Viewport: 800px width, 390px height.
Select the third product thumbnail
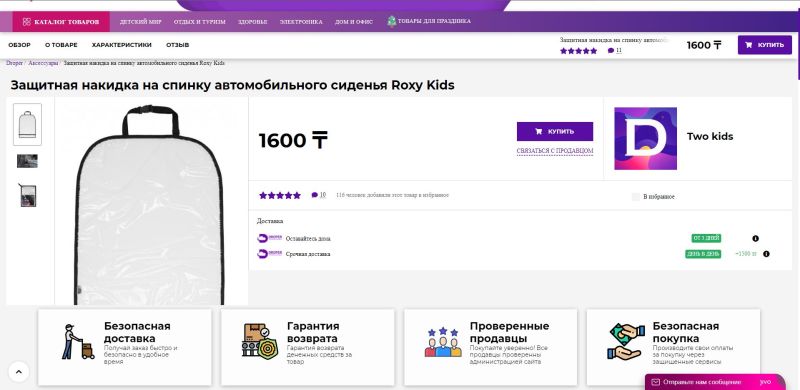28,195
